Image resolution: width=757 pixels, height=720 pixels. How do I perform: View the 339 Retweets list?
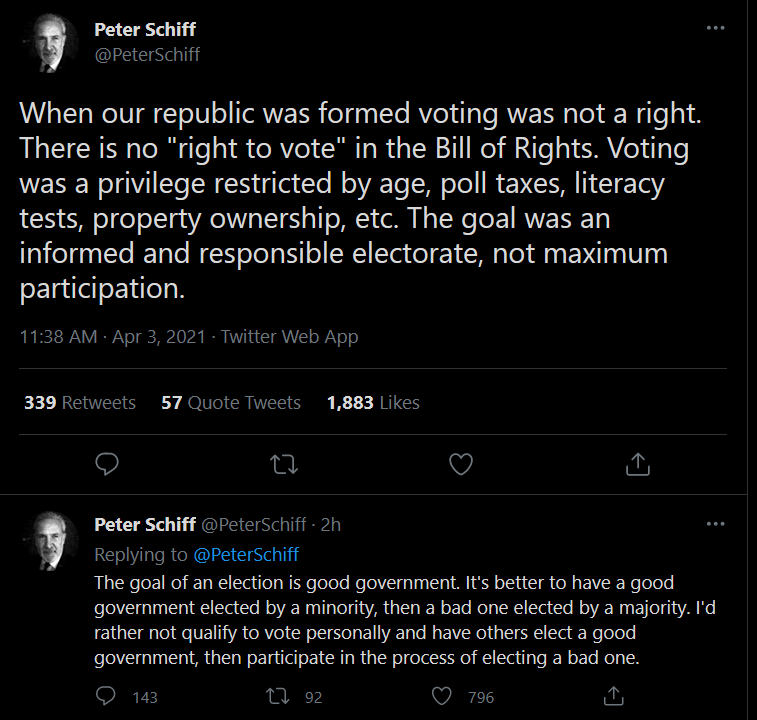tap(80, 402)
